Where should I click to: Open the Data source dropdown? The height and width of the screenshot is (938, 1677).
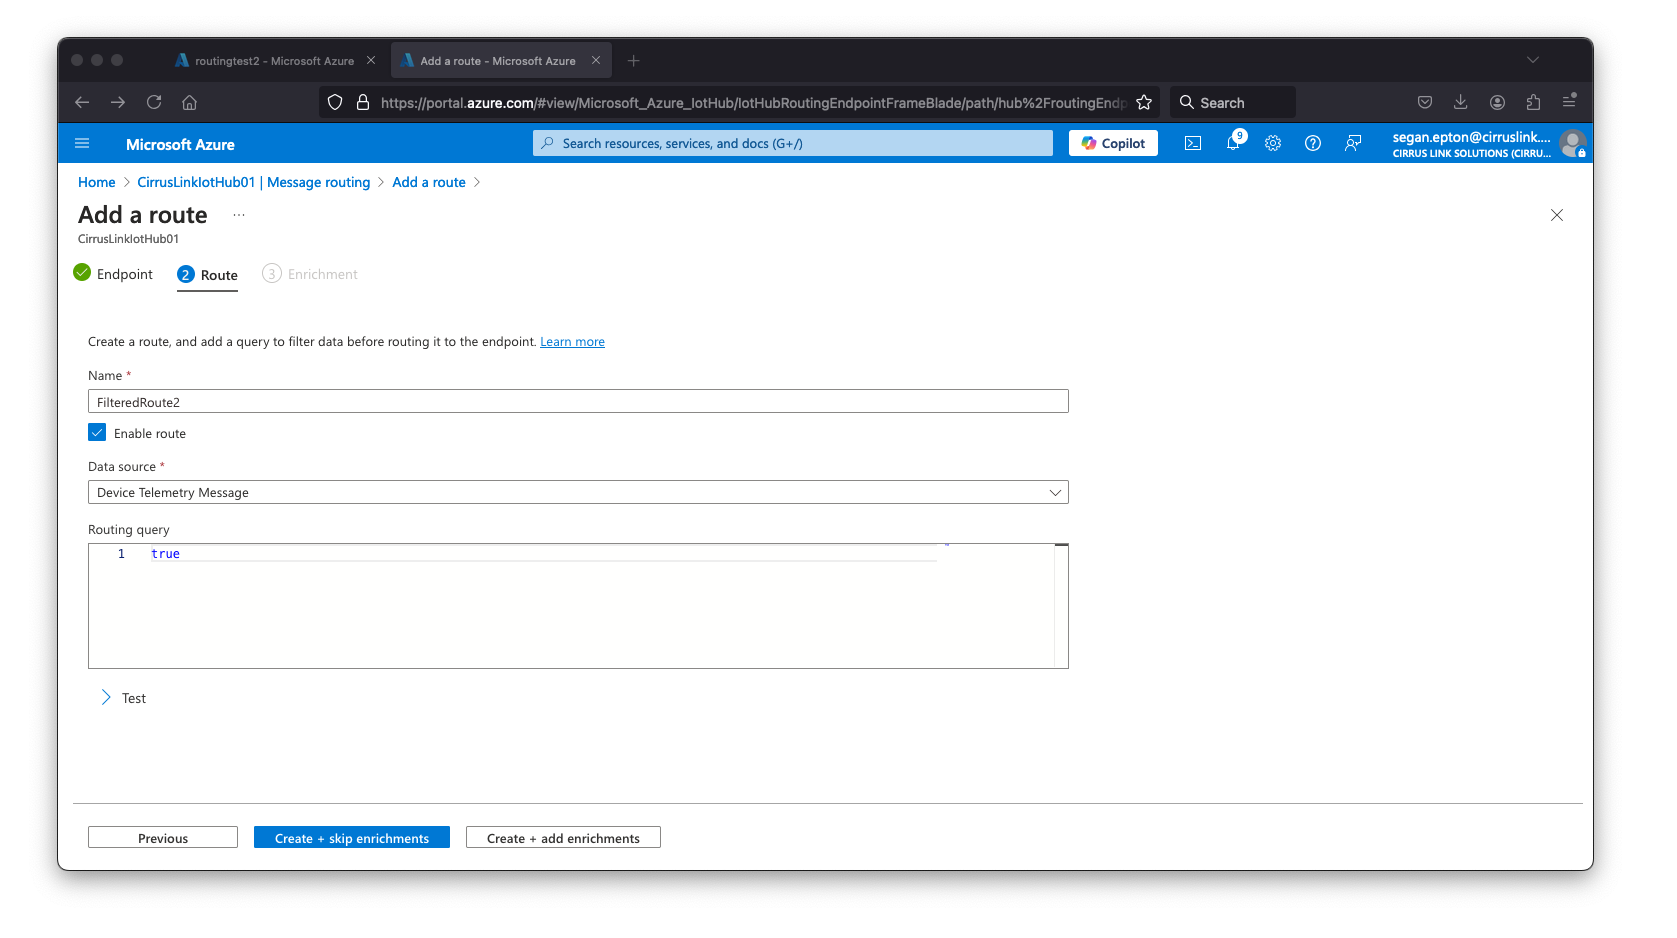(x=578, y=493)
